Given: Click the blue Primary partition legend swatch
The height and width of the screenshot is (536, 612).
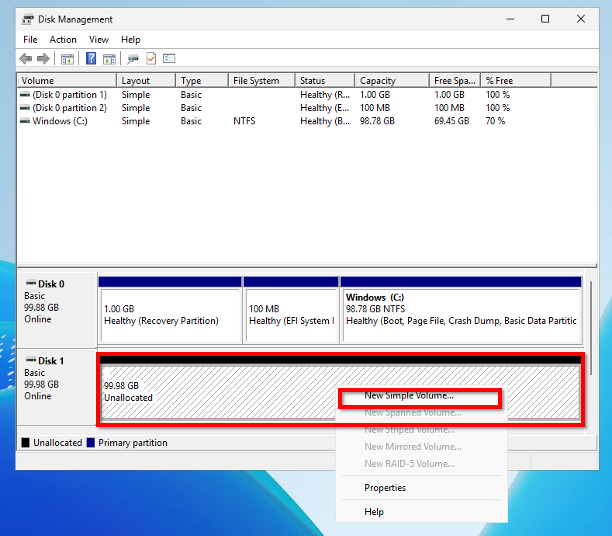Looking at the screenshot, I should (91, 443).
